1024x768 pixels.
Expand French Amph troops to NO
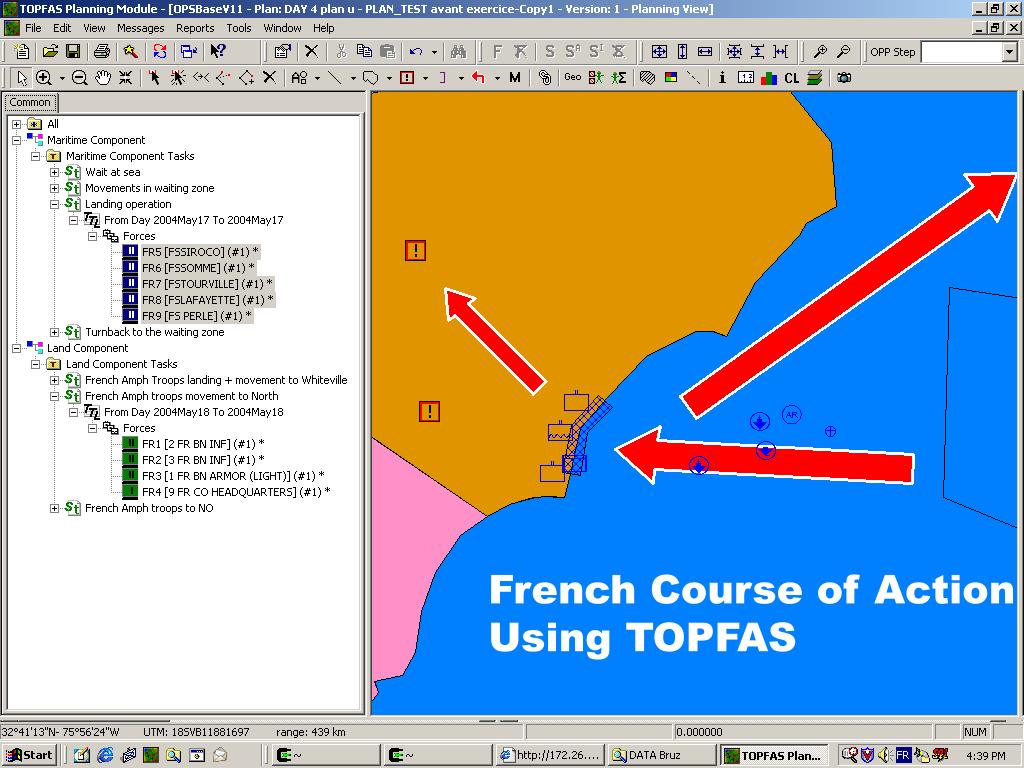55,508
